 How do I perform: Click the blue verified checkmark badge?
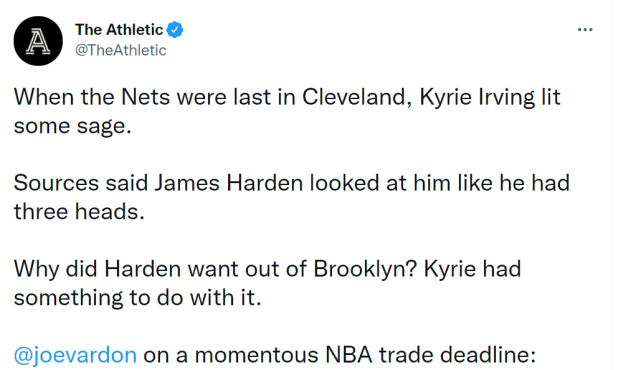(x=175, y=30)
